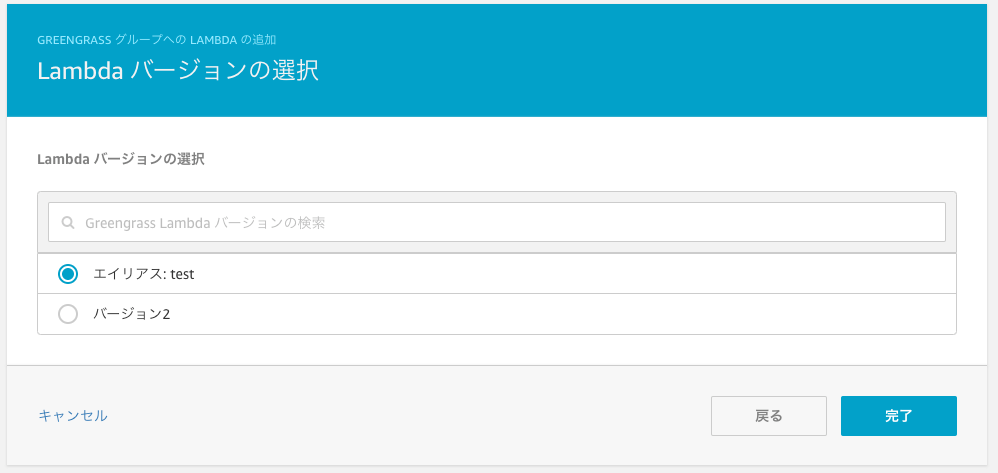Click the magnifying glass search icon
Screen dimensions: 998x473
(x=68, y=223)
